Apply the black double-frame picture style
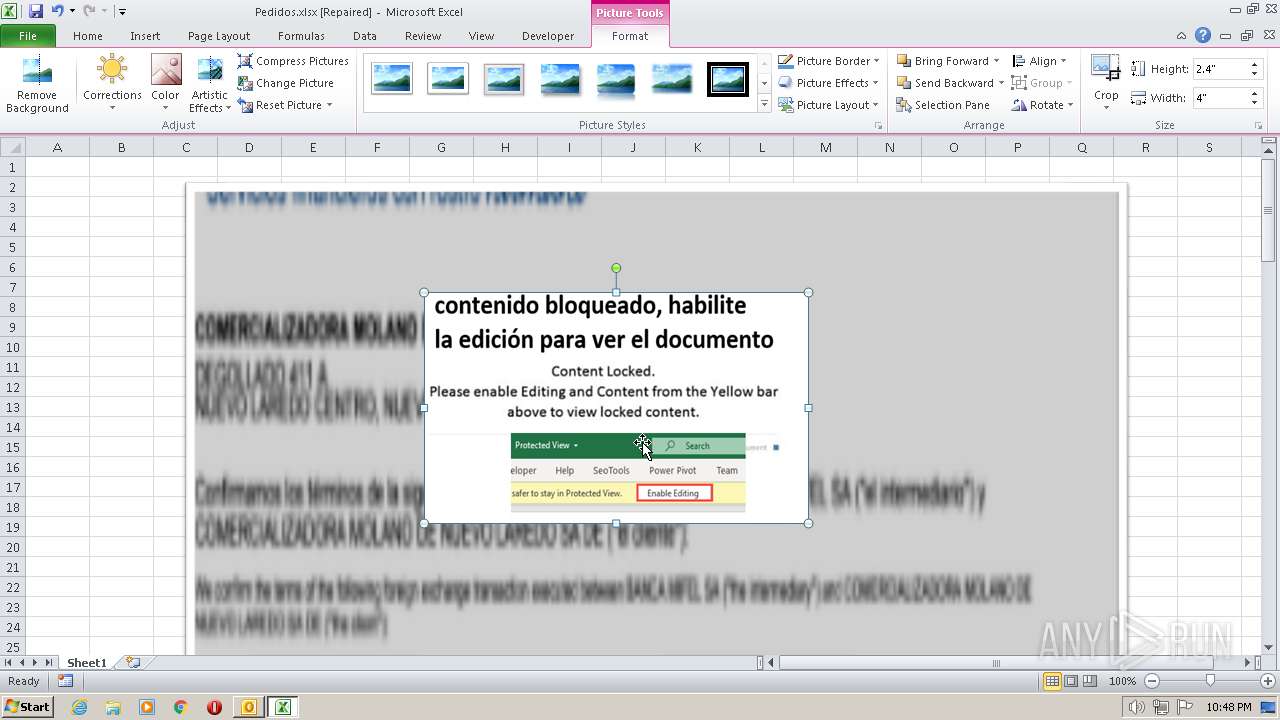The height and width of the screenshot is (720, 1280). tap(728, 78)
